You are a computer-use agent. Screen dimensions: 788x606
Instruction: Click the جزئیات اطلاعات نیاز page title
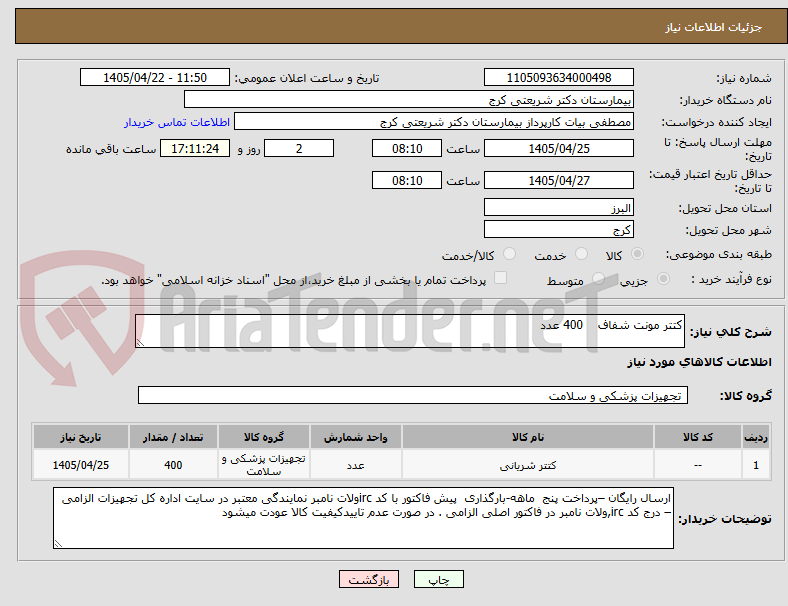pos(714,27)
